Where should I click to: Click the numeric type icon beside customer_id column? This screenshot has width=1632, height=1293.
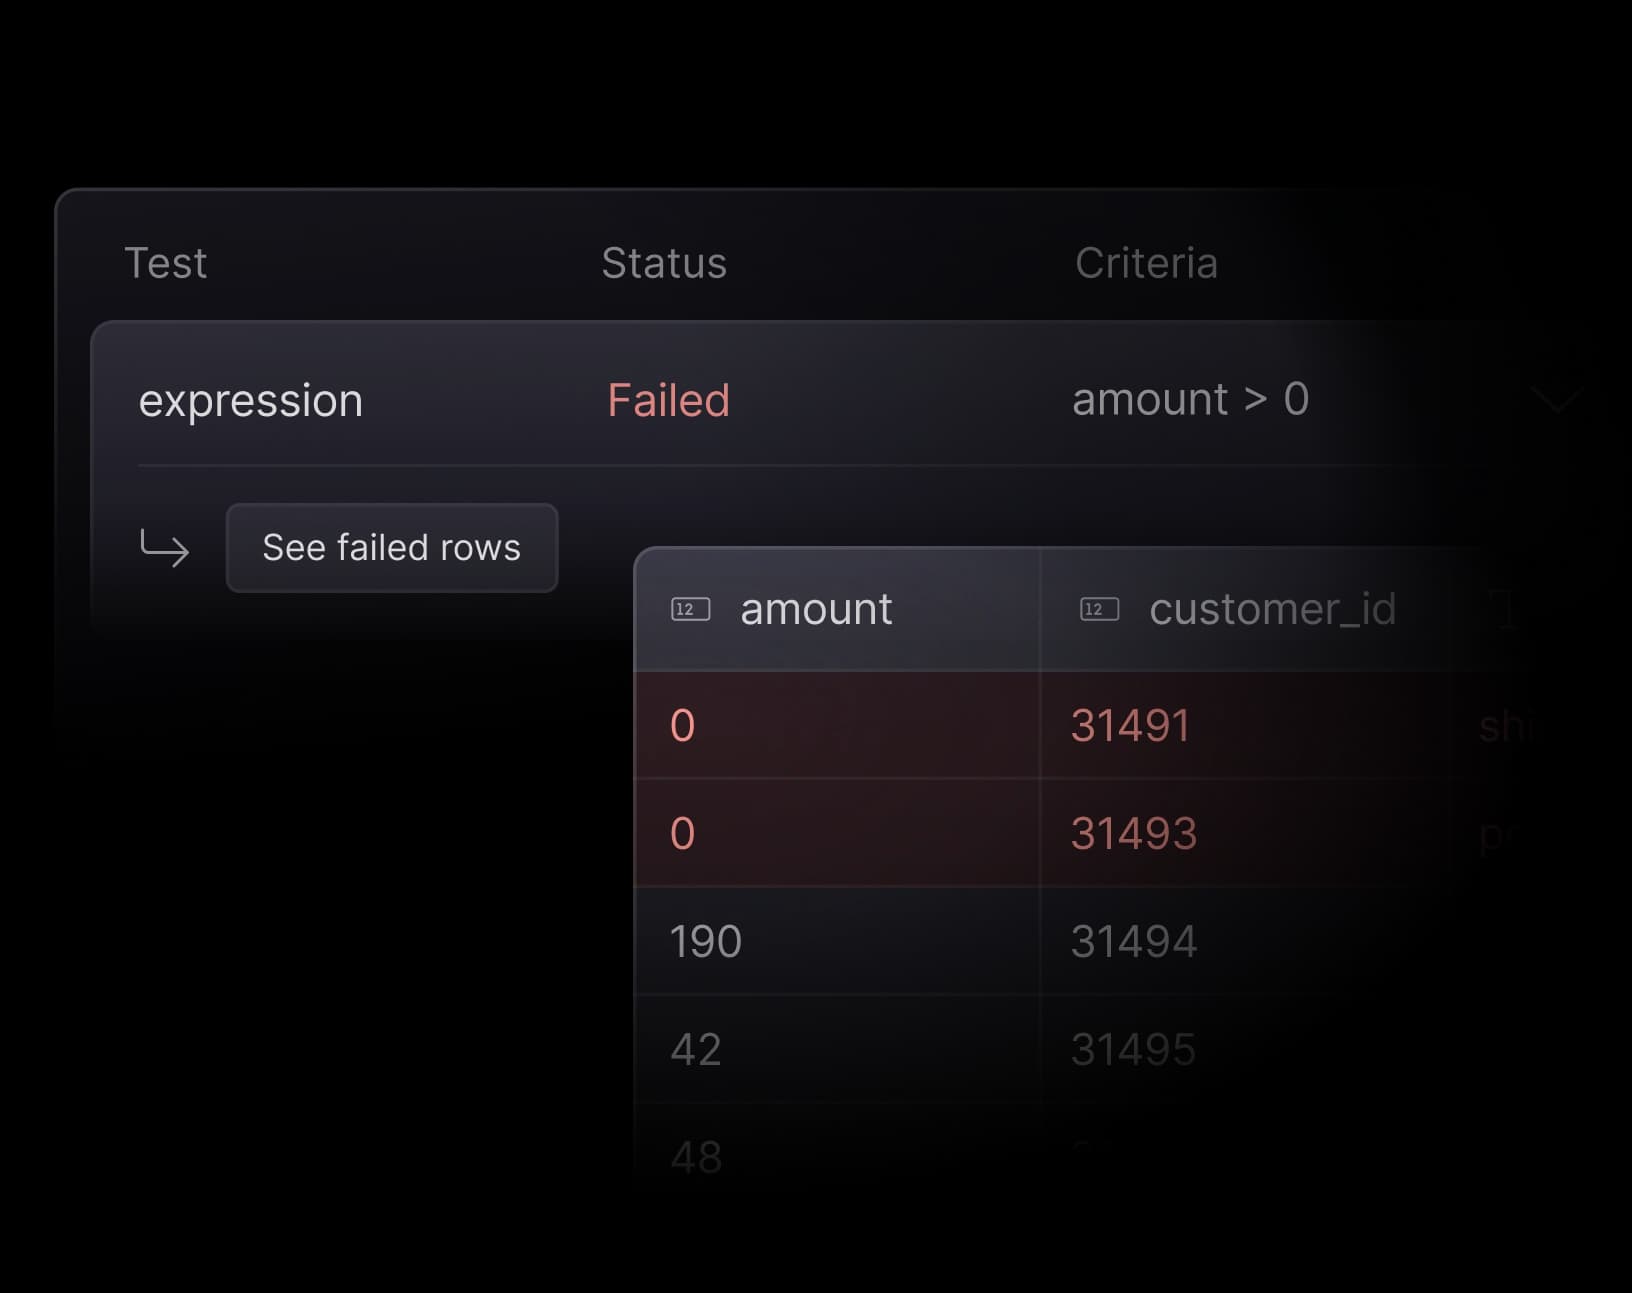[1099, 609]
